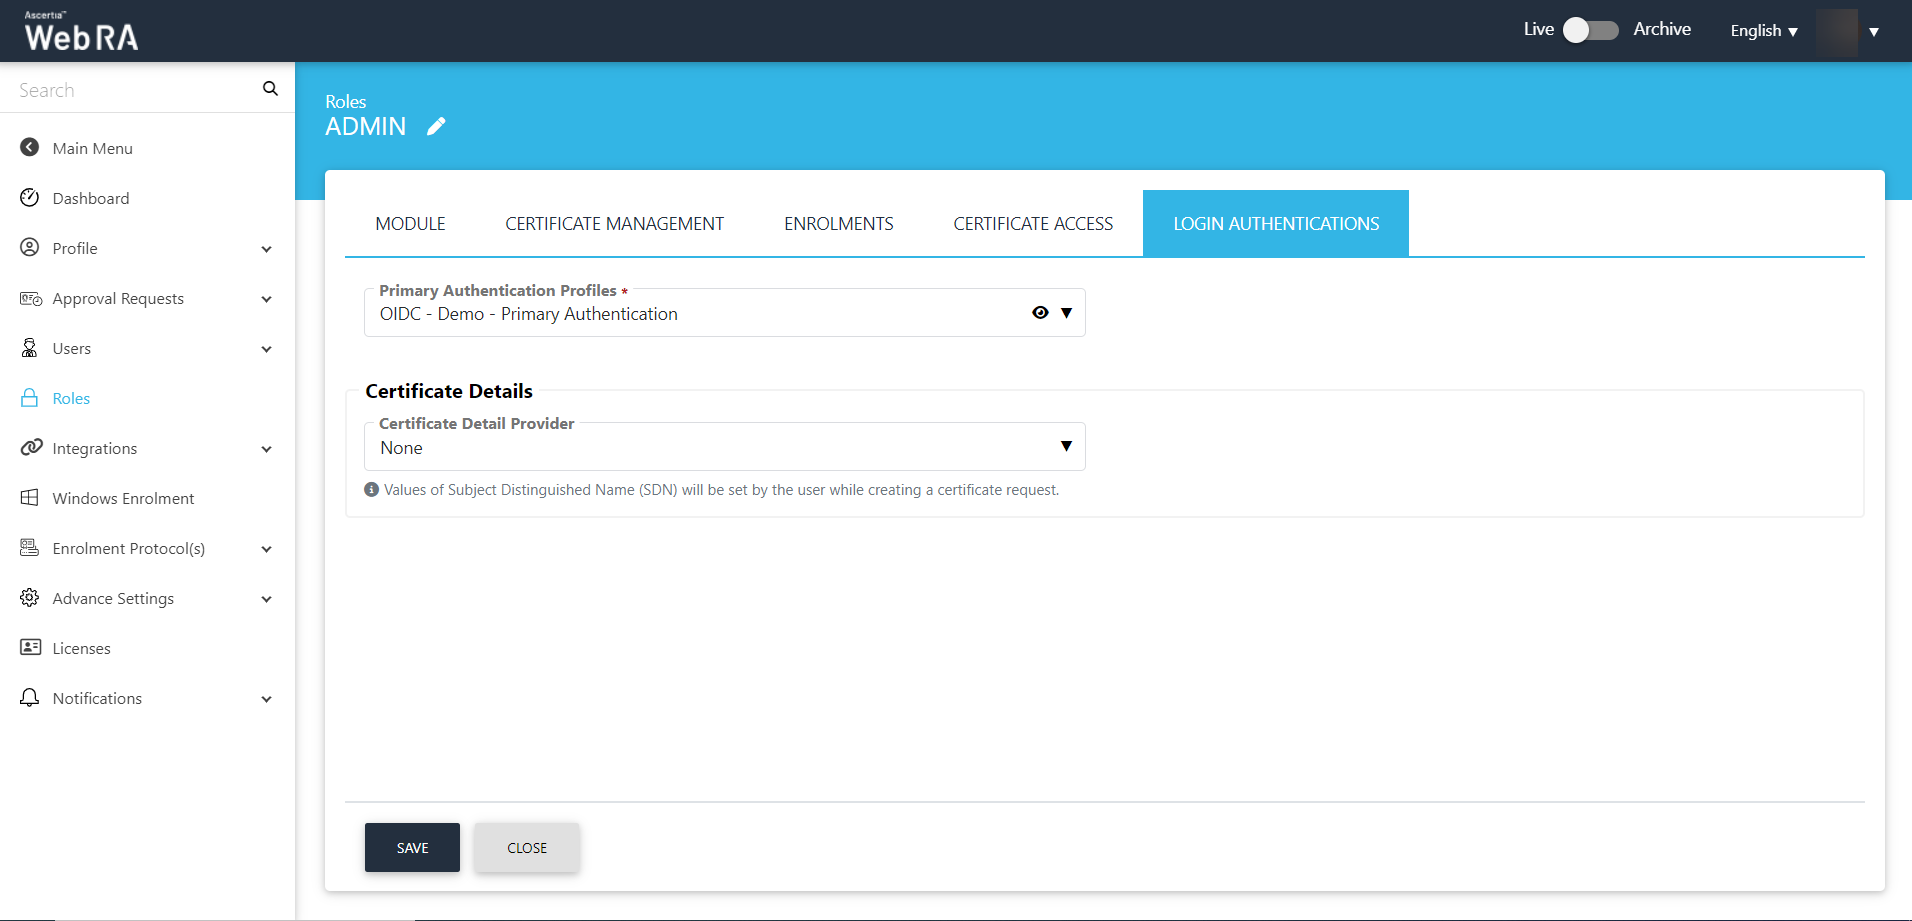
Task: Click the SAVE button
Action: [x=412, y=848]
